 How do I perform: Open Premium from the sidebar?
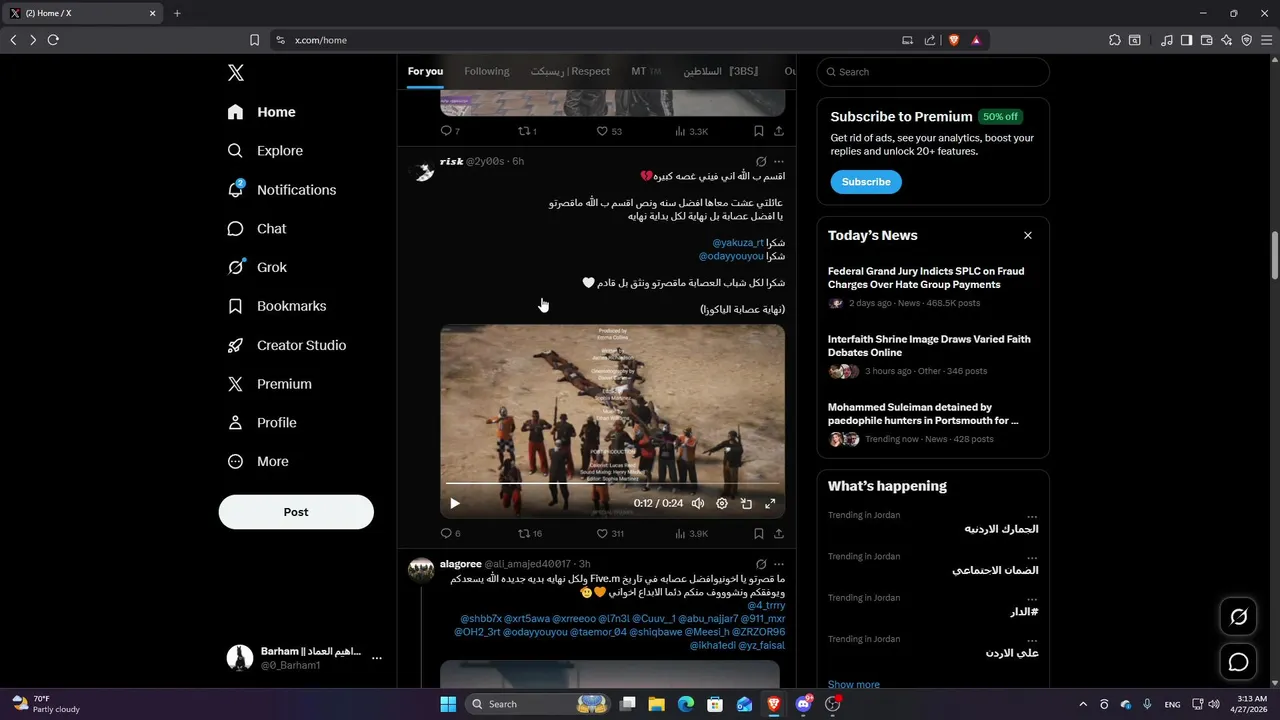coord(270,384)
